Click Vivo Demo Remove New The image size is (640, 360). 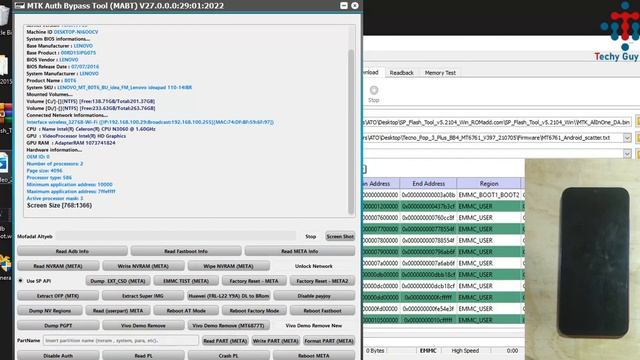(314, 326)
